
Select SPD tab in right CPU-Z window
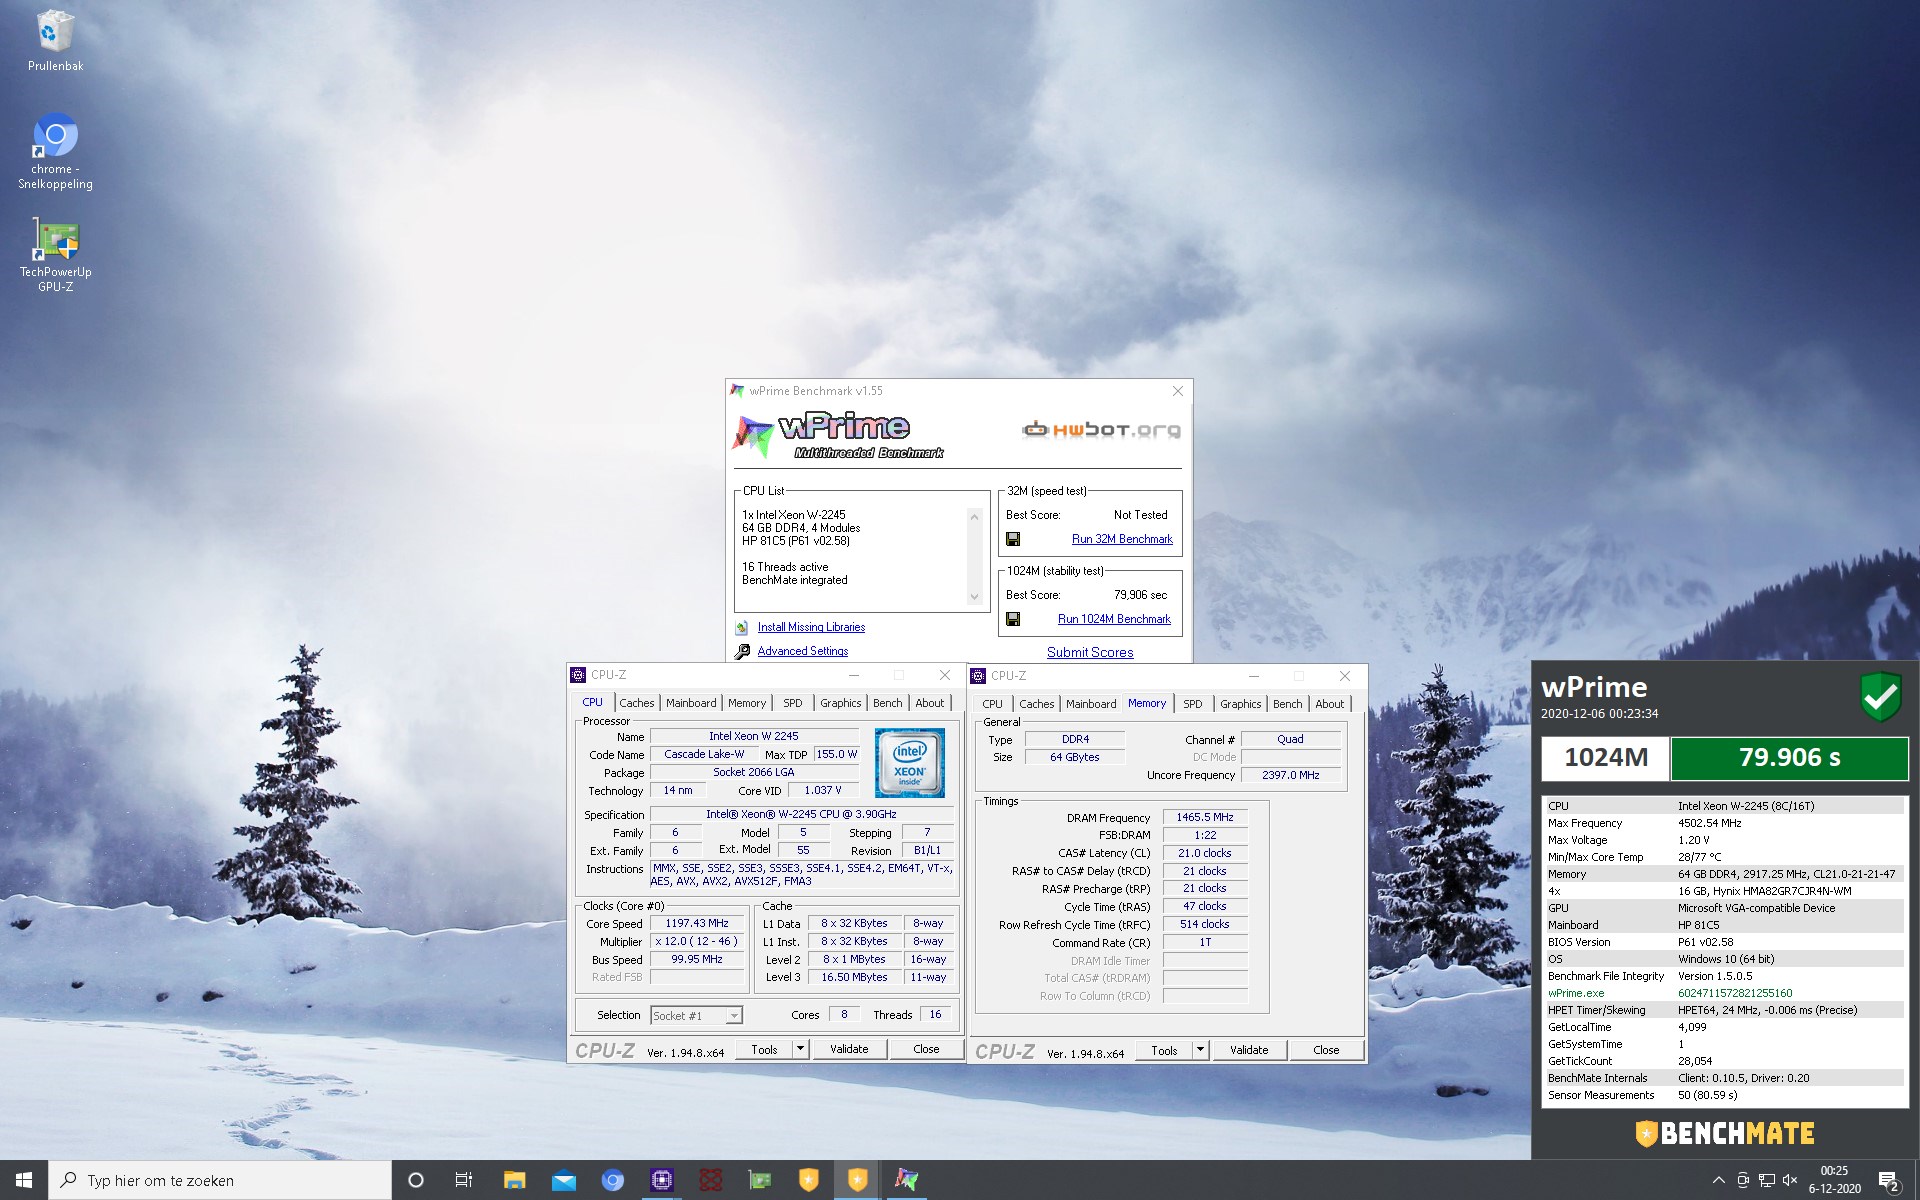tap(1192, 704)
